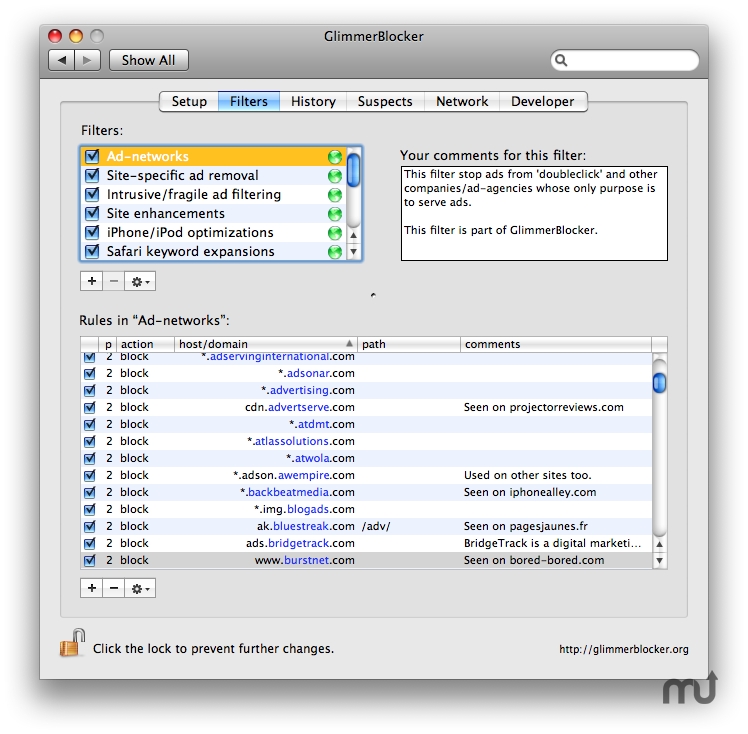Click the forward navigation arrow
This screenshot has width=748, height=734.
click(87, 60)
